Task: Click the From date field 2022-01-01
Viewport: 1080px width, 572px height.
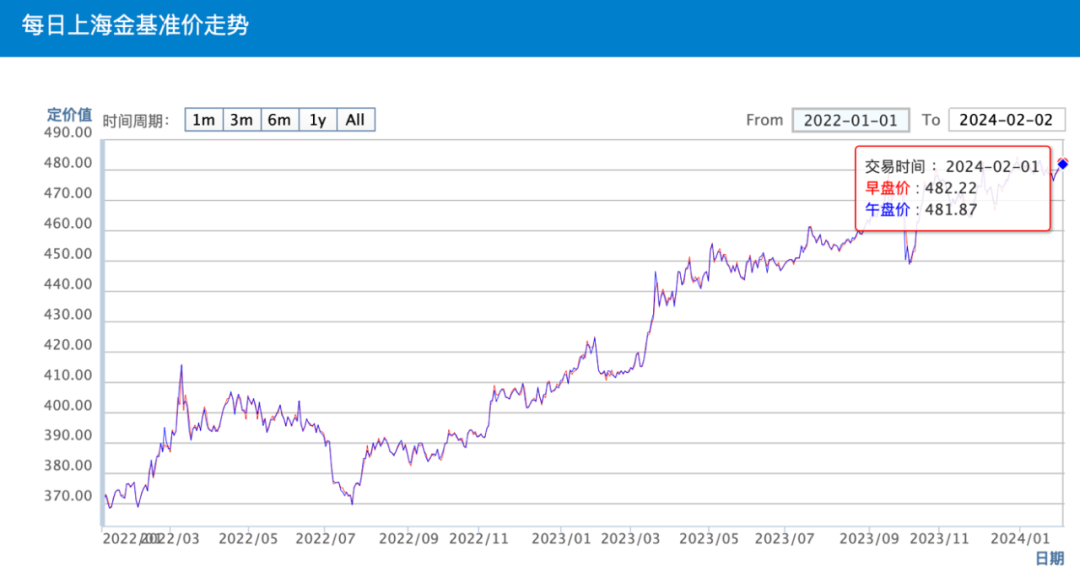Action: pyautogui.click(x=850, y=120)
